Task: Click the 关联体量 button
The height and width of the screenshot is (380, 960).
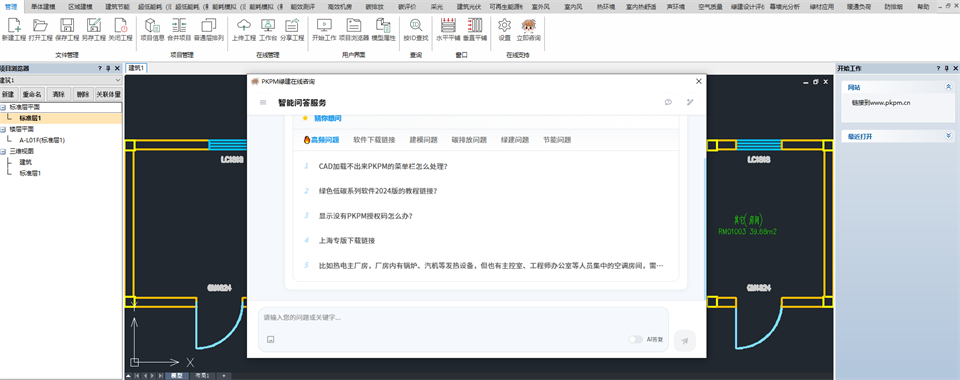Action: point(108,94)
